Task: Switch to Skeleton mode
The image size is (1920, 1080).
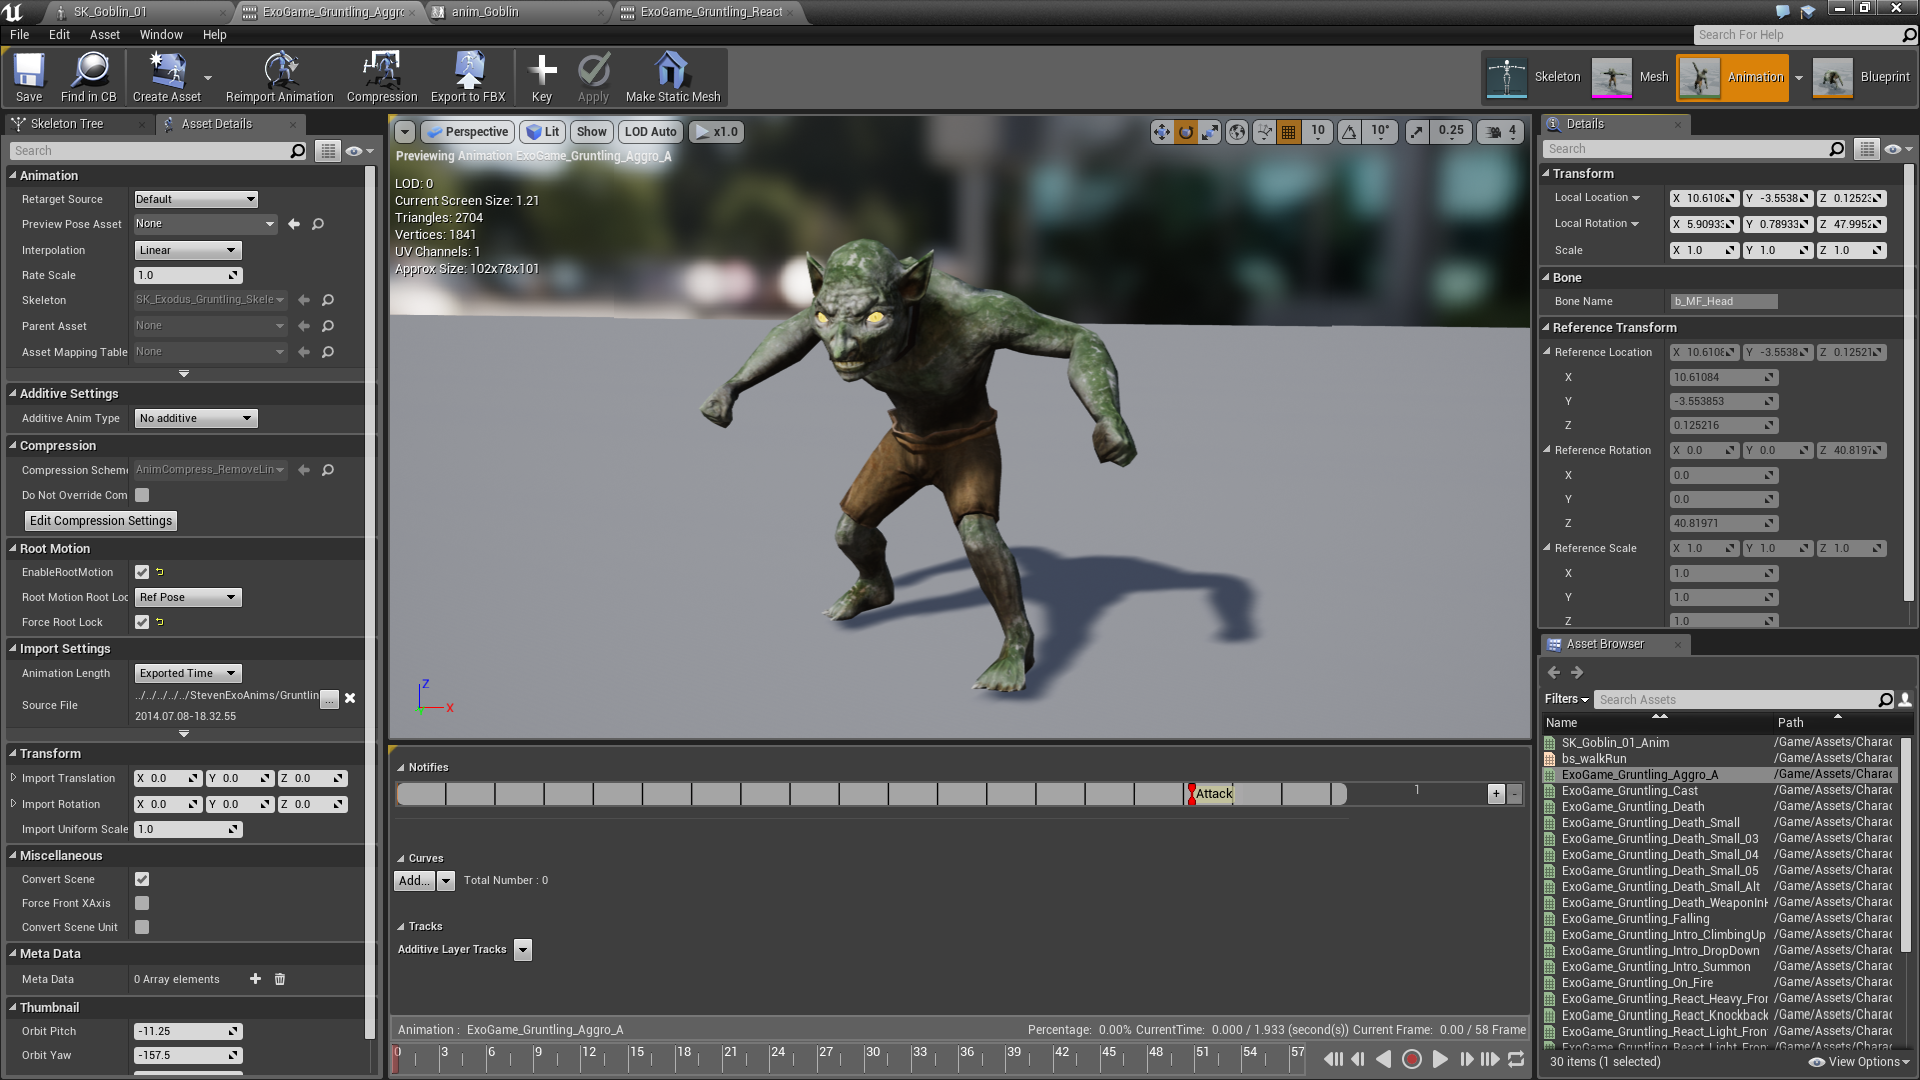Action: pyautogui.click(x=1533, y=77)
